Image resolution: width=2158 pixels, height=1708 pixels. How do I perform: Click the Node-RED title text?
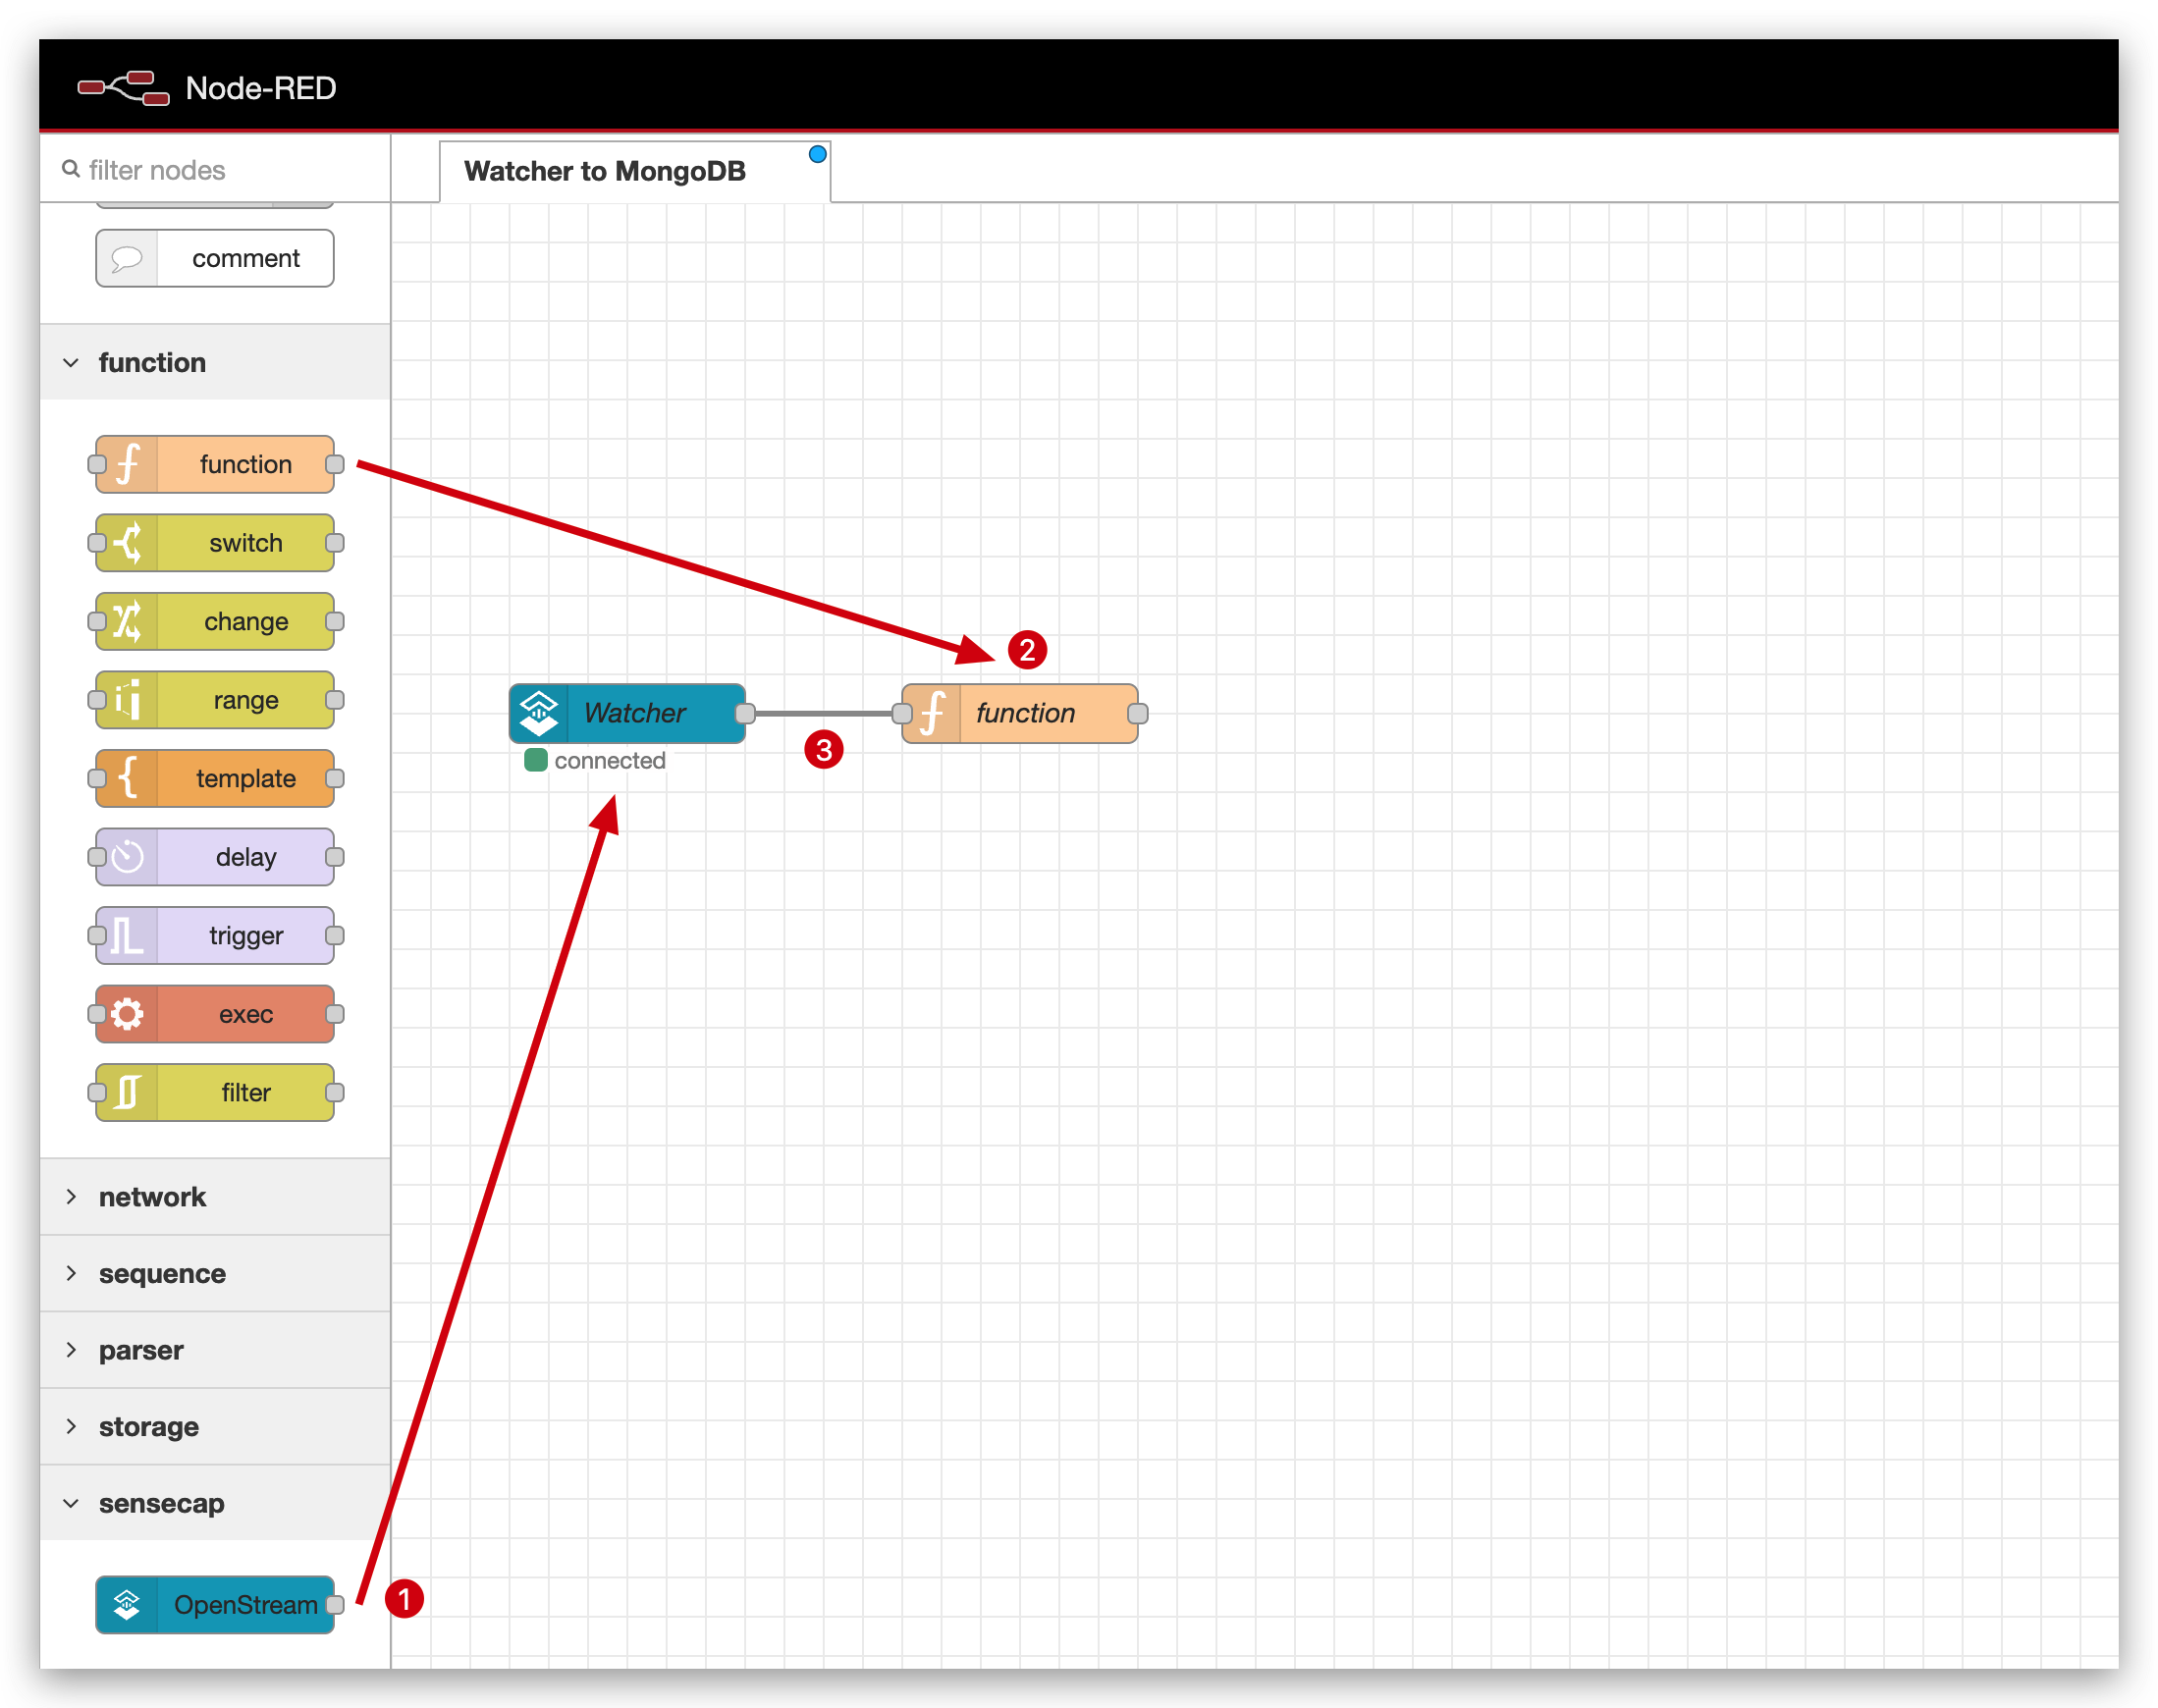click(261, 88)
